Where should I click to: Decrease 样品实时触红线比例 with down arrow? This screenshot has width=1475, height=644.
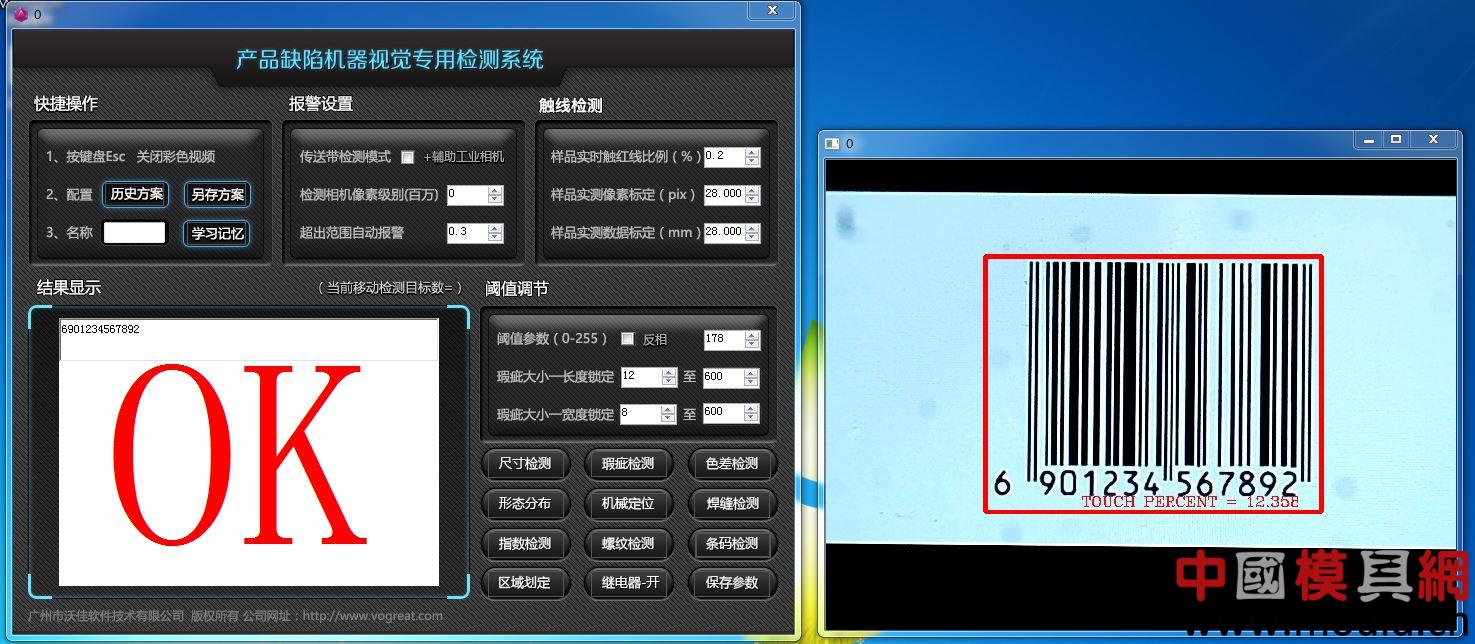[752, 162]
